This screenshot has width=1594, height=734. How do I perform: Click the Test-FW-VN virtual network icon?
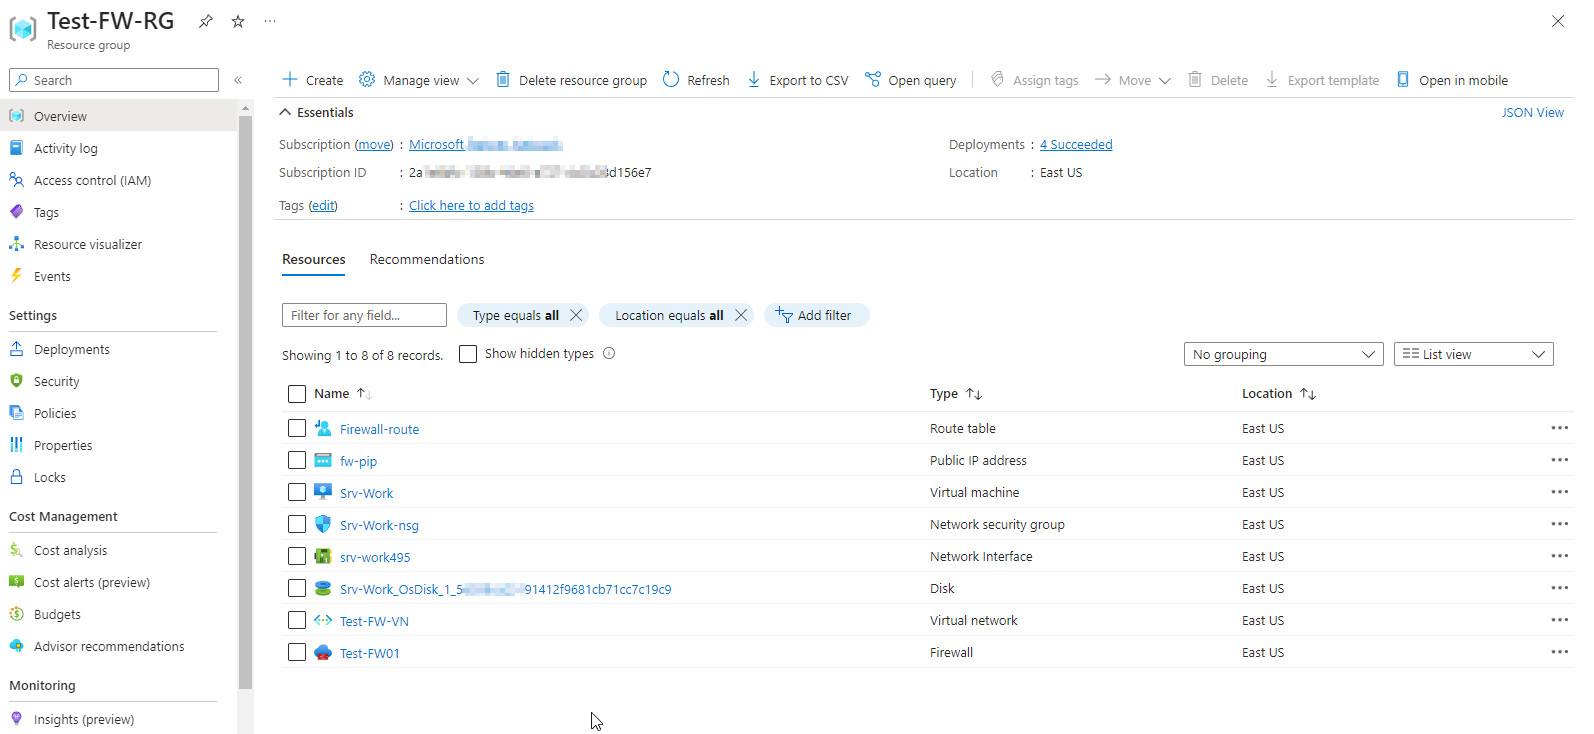(x=323, y=620)
